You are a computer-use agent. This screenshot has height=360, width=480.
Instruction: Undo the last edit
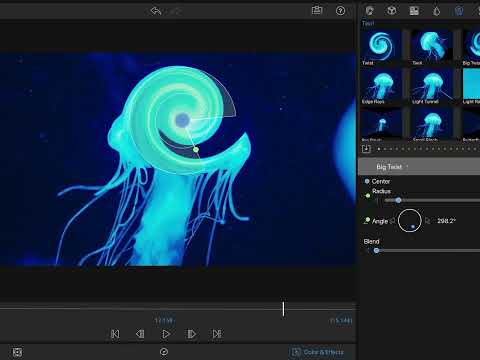pos(156,11)
